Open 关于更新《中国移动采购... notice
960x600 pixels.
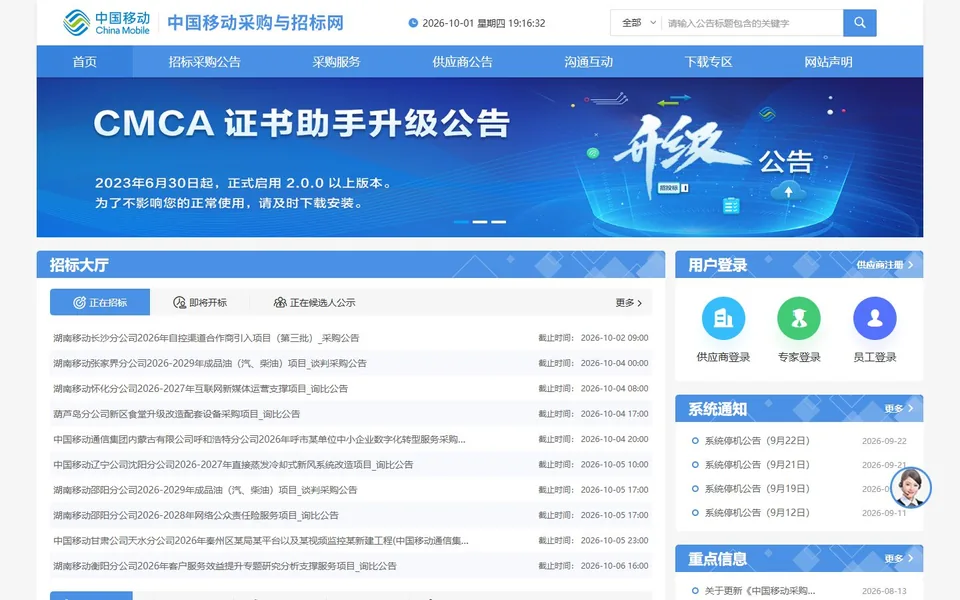760,591
